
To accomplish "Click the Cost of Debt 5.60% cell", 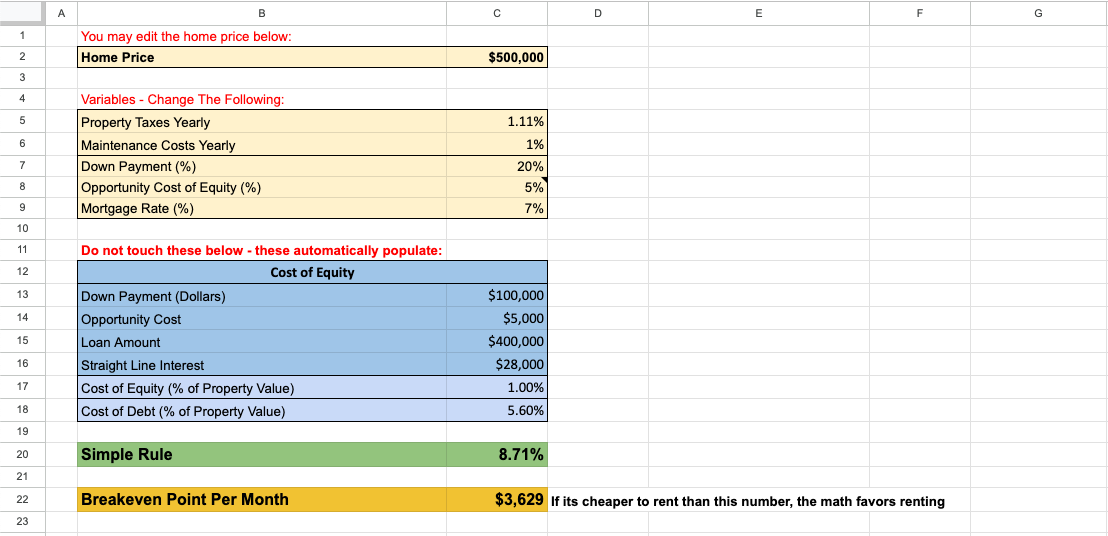I will [x=497, y=411].
